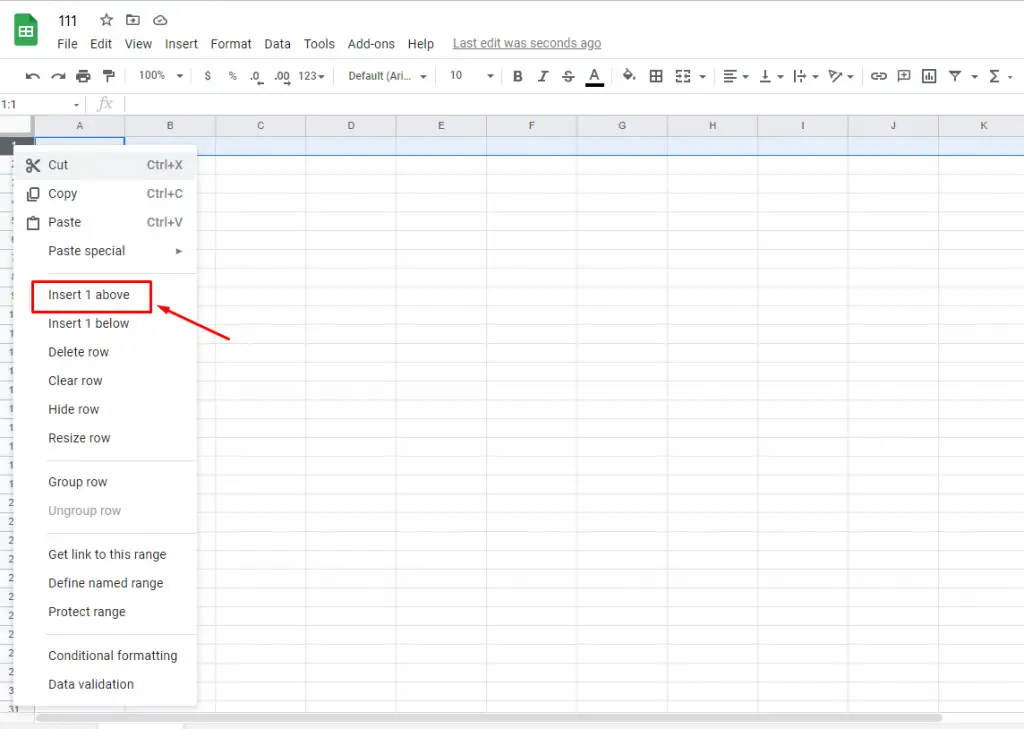Open the Insert menu
The image size is (1024, 729).
pyautogui.click(x=181, y=44)
